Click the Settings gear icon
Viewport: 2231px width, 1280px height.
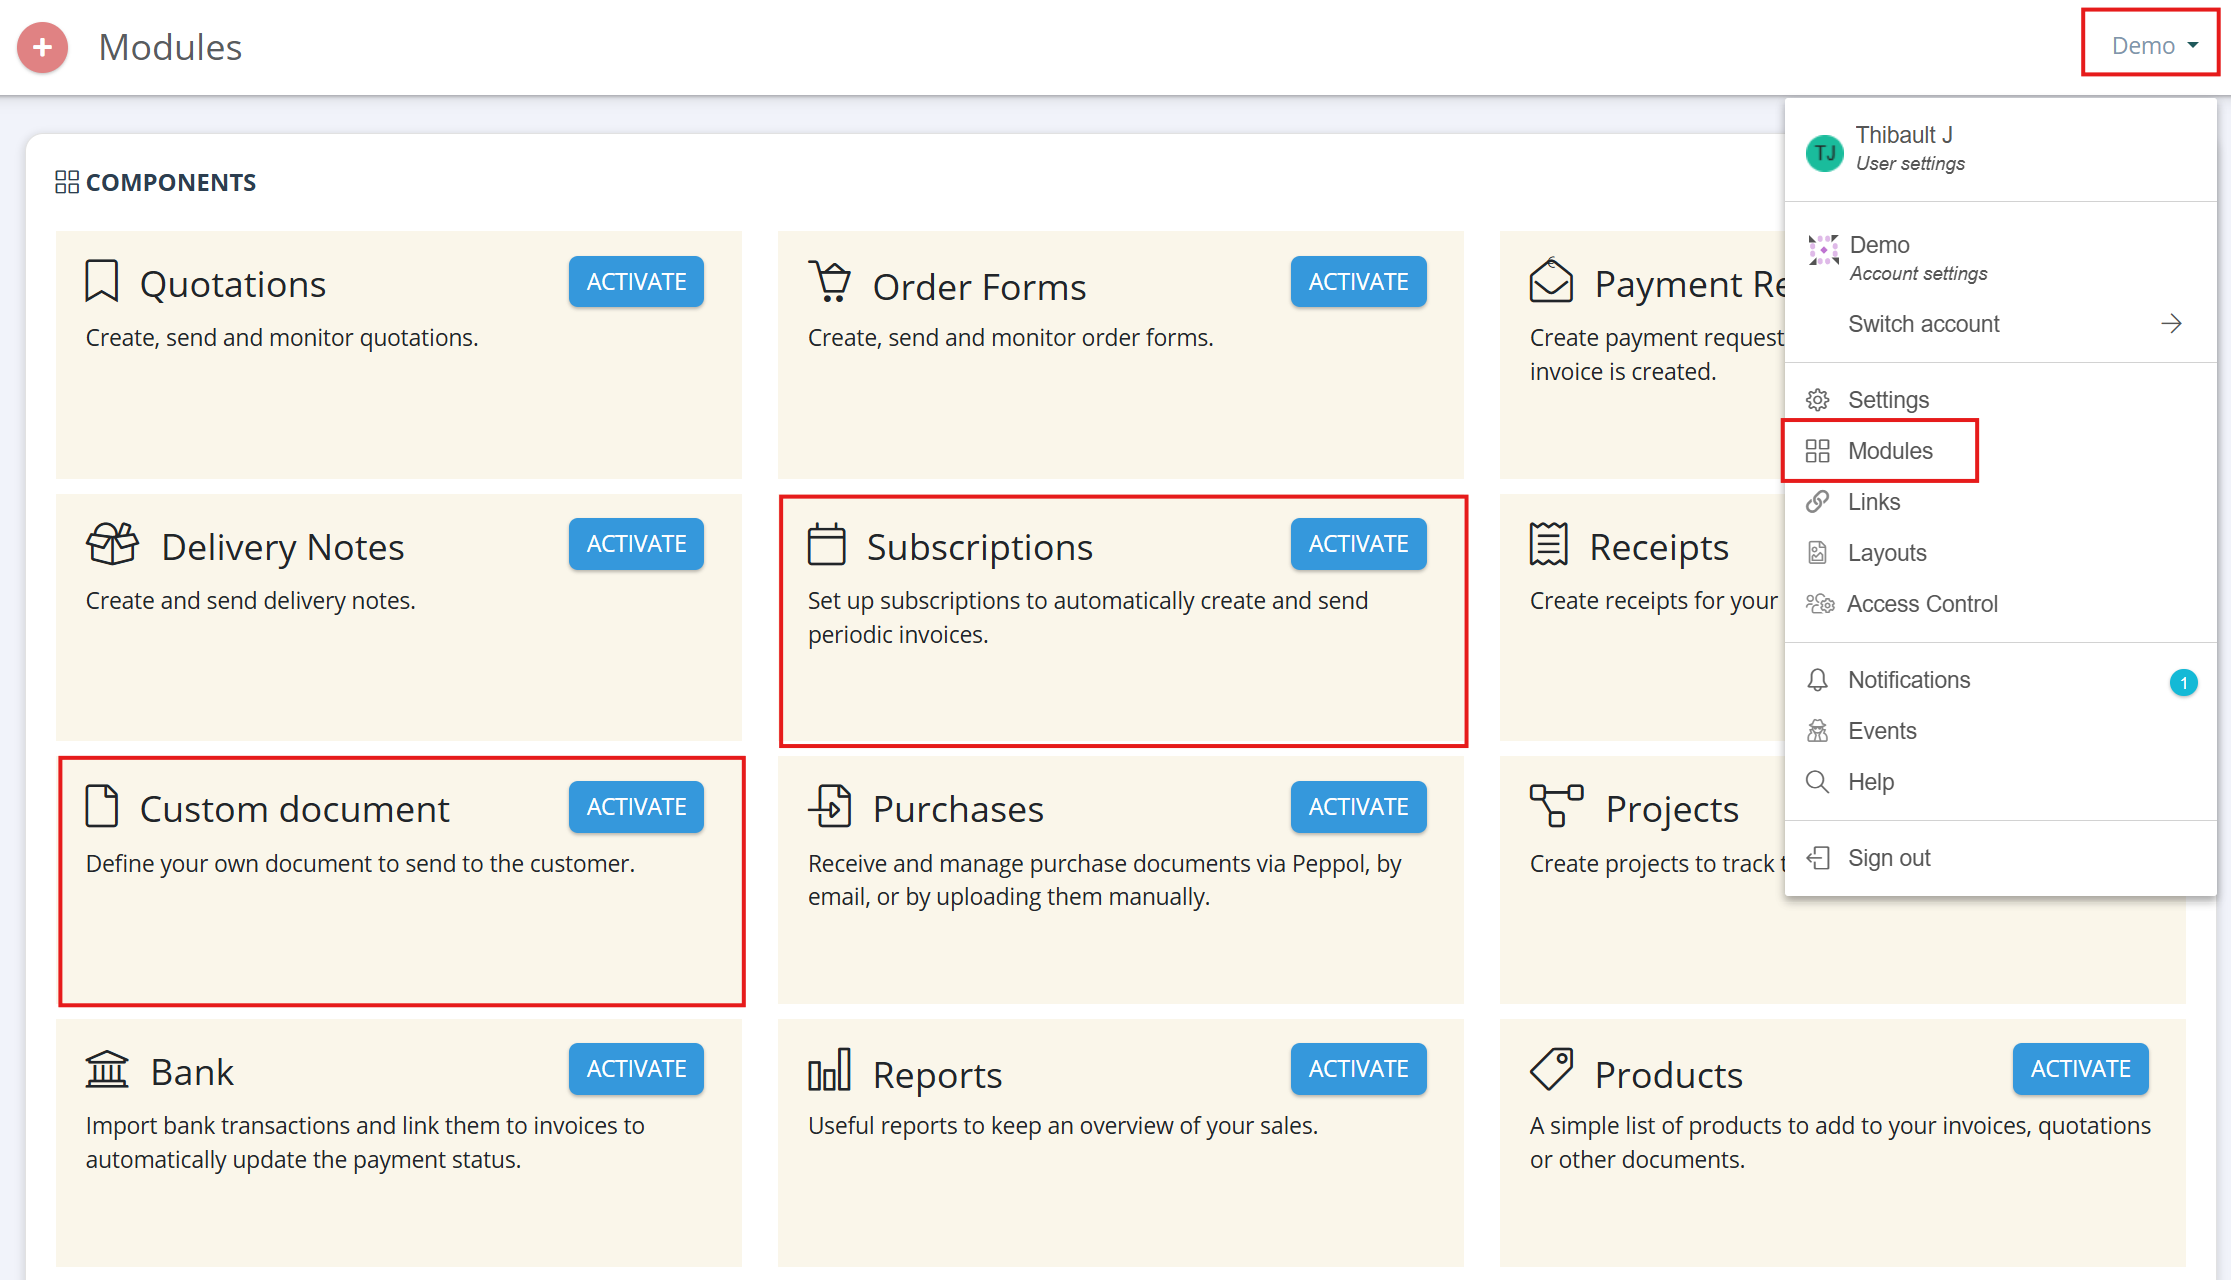pyautogui.click(x=1818, y=400)
